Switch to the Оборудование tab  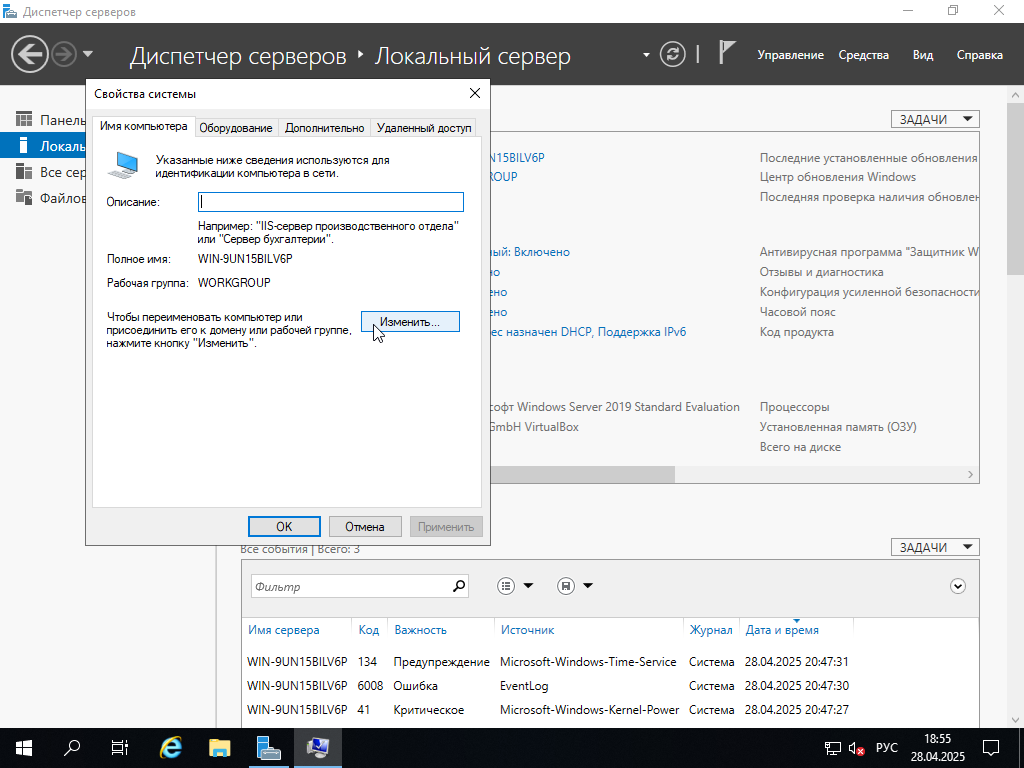click(236, 128)
